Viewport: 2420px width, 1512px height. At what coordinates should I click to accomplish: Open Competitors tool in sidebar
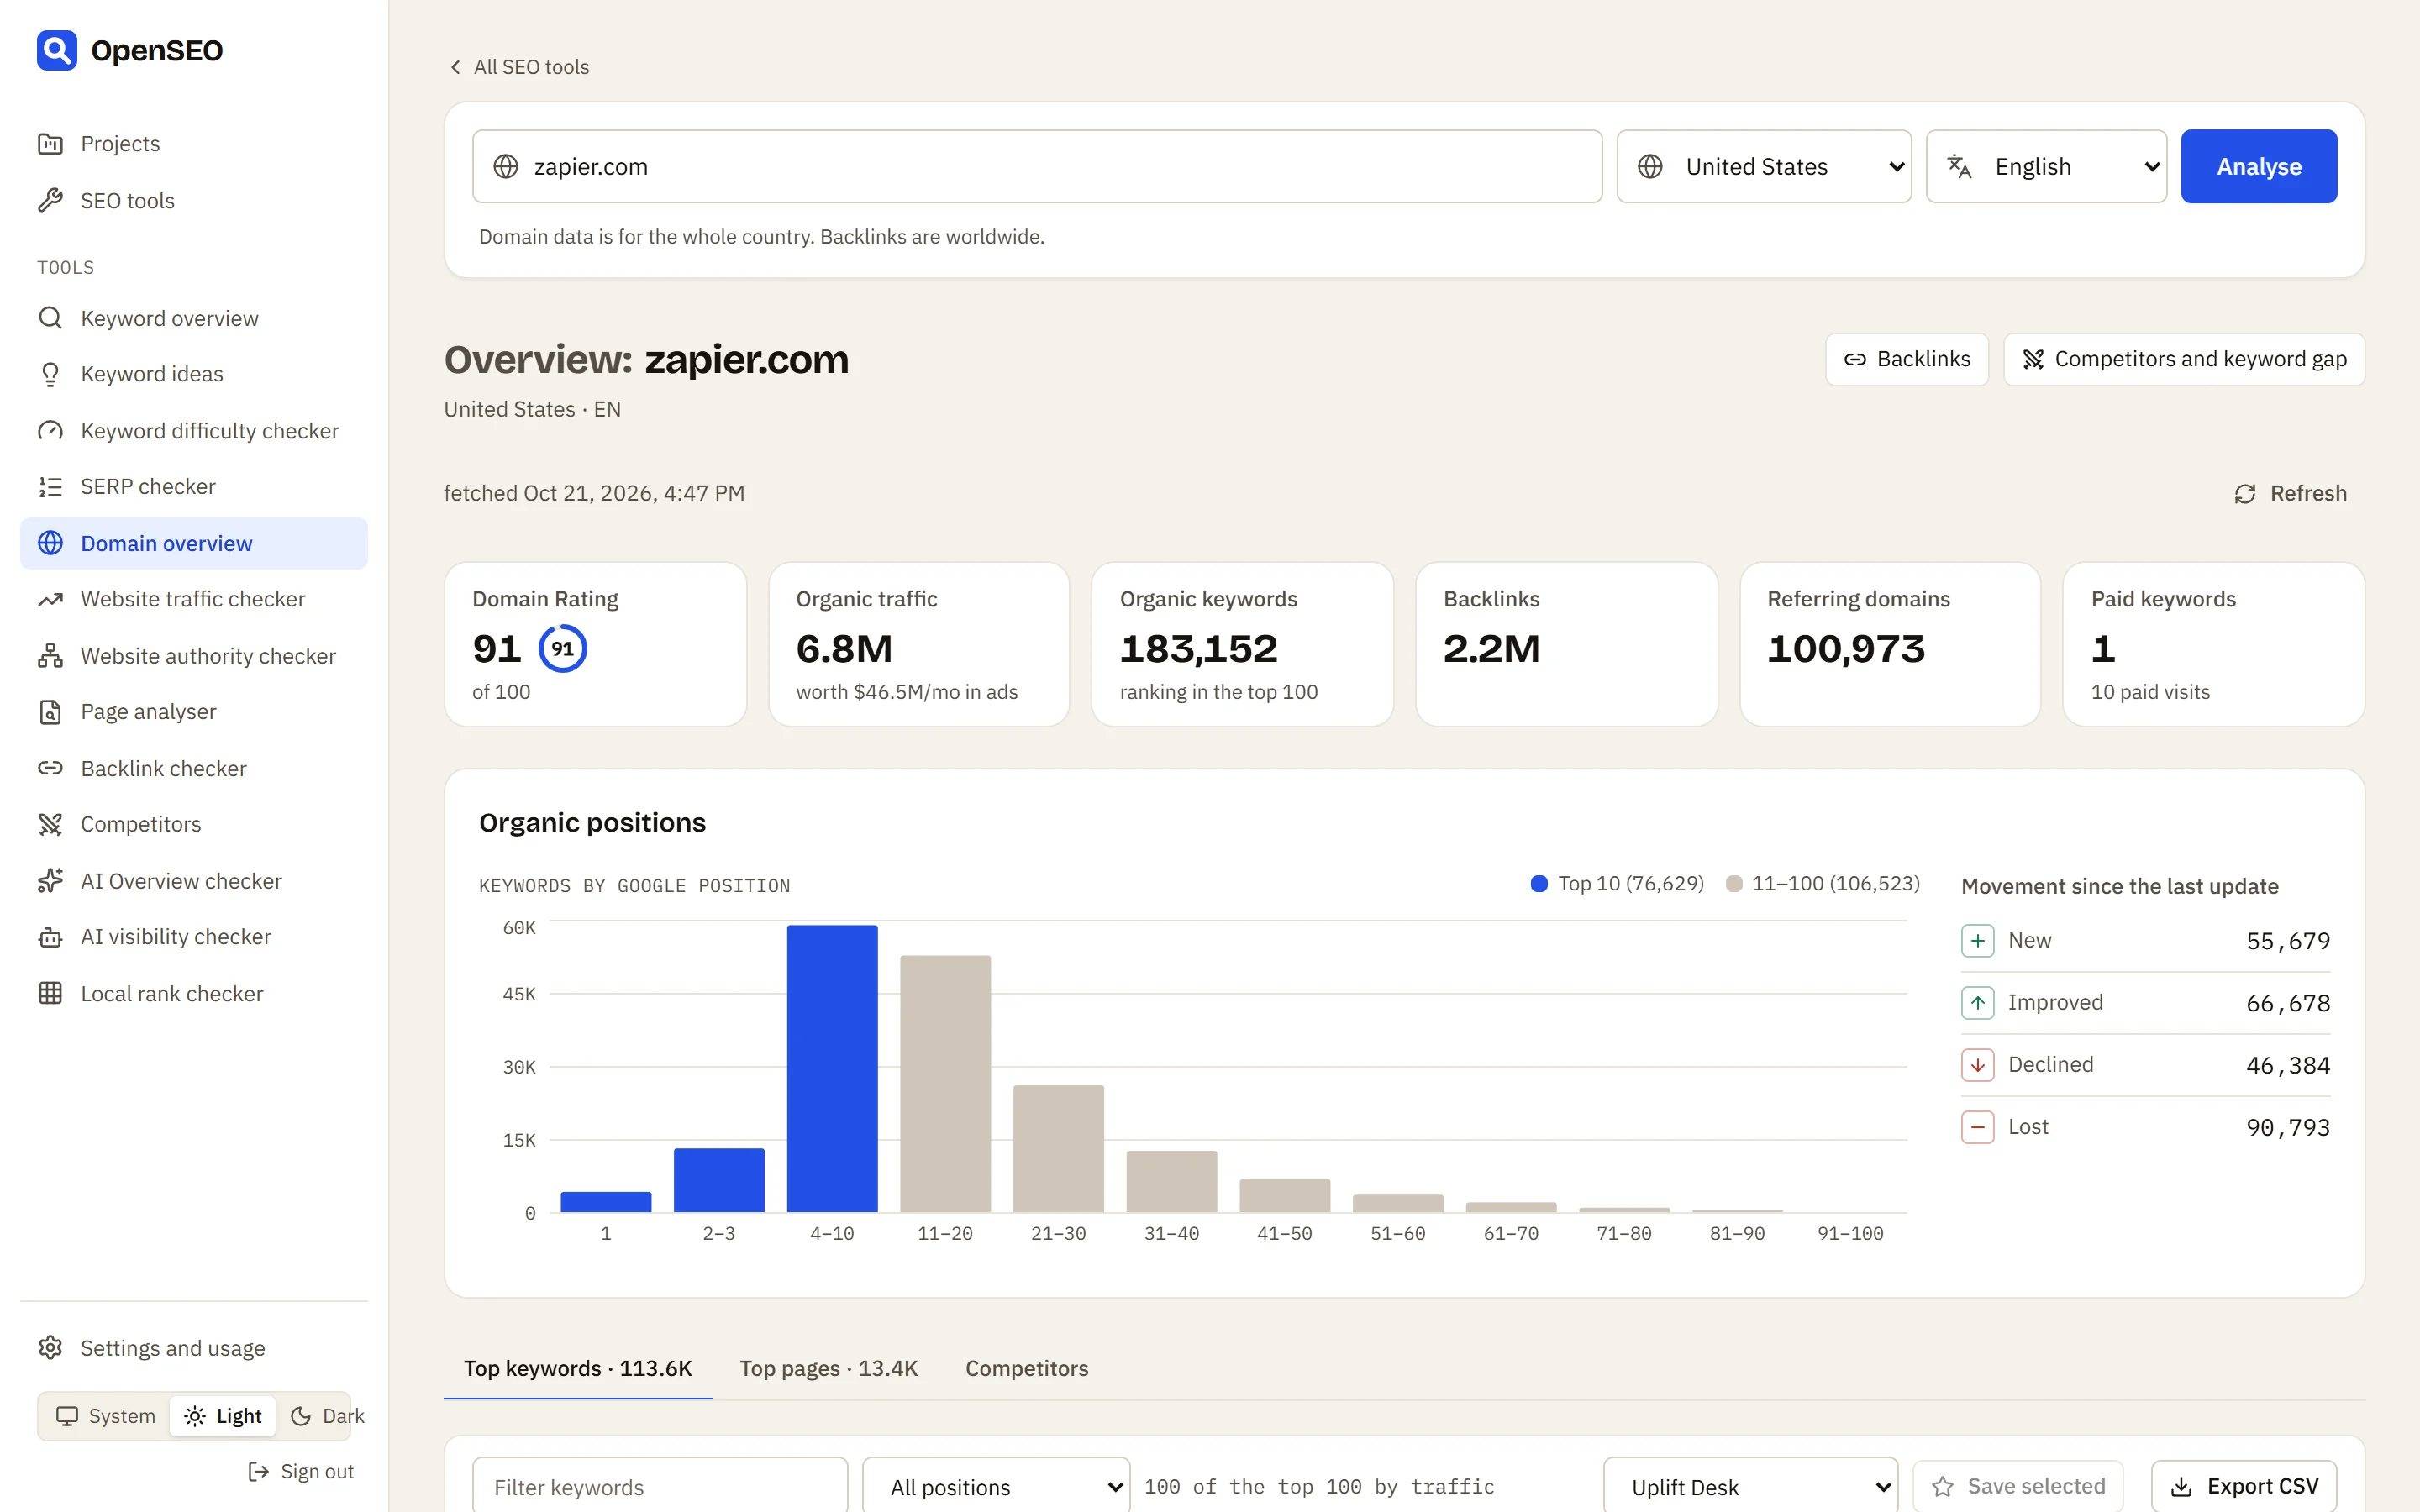coord(193,824)
